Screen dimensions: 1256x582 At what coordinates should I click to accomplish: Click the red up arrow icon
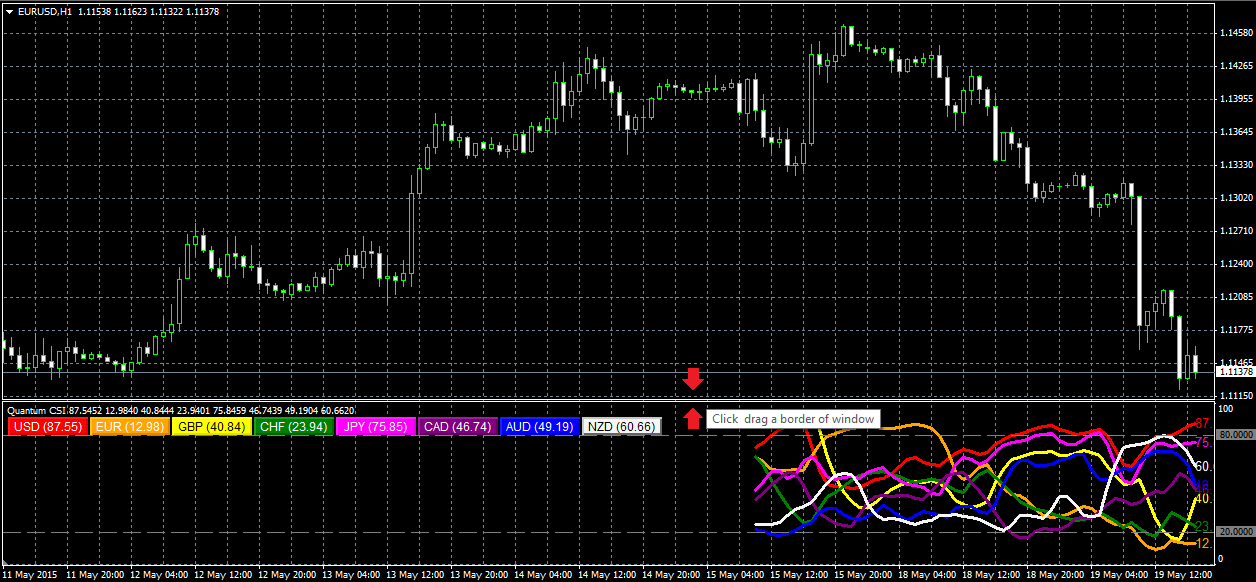coord(693,418)
